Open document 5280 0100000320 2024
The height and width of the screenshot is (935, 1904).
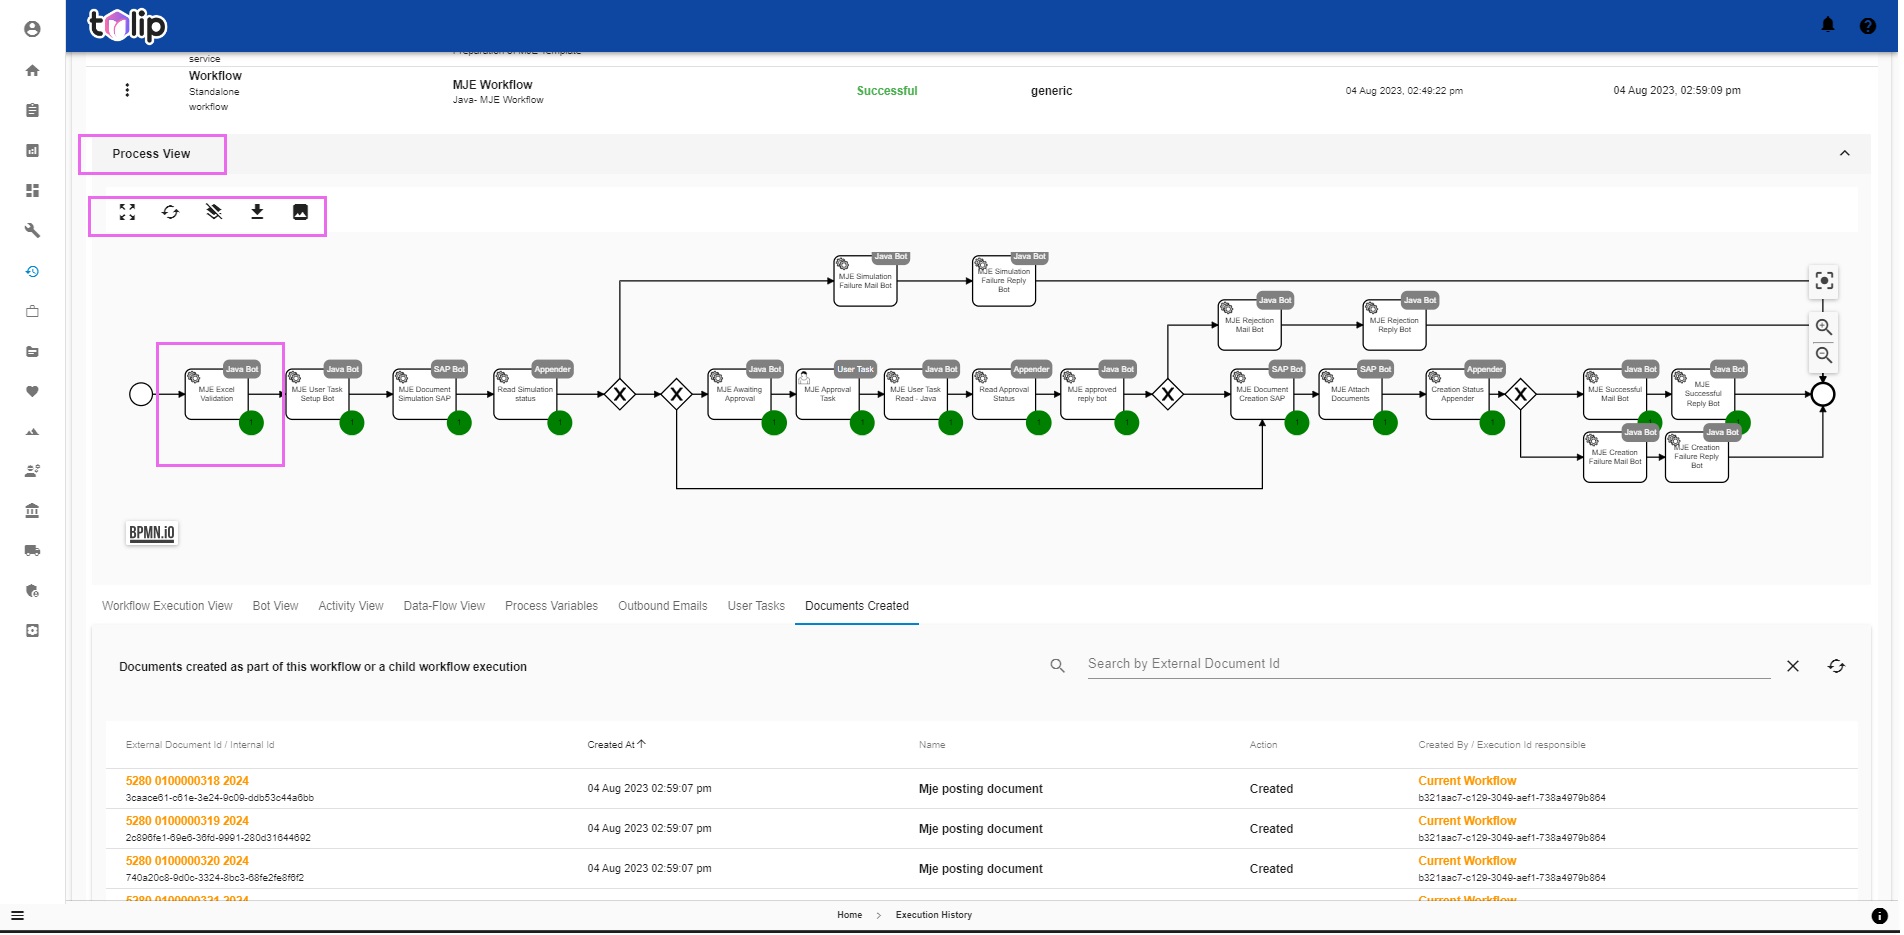(x=187, y=861)
